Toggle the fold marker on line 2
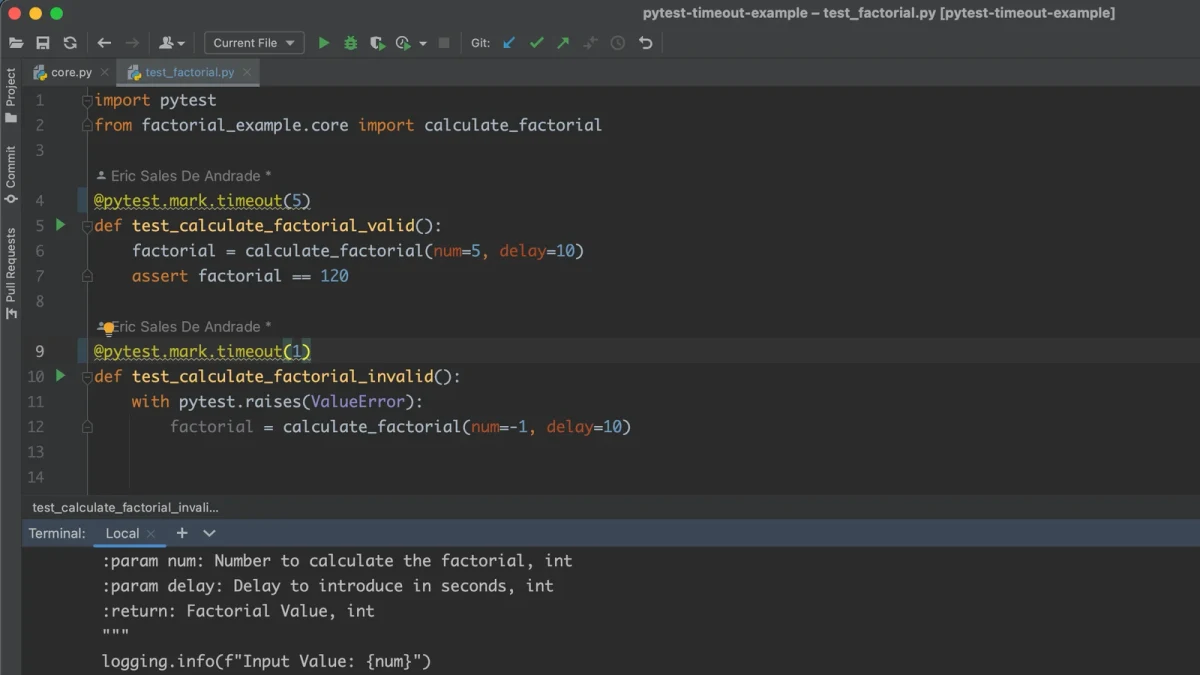The height and width of the screenshot is (675, 1200). 87,125
